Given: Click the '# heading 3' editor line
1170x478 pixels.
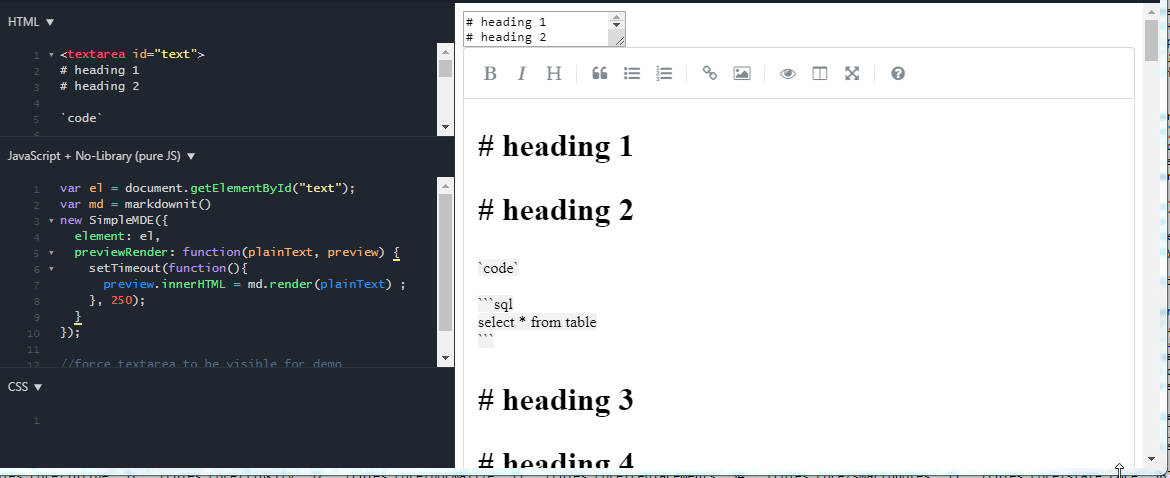Looking at the screenshot, I should (x=555, y=400).
